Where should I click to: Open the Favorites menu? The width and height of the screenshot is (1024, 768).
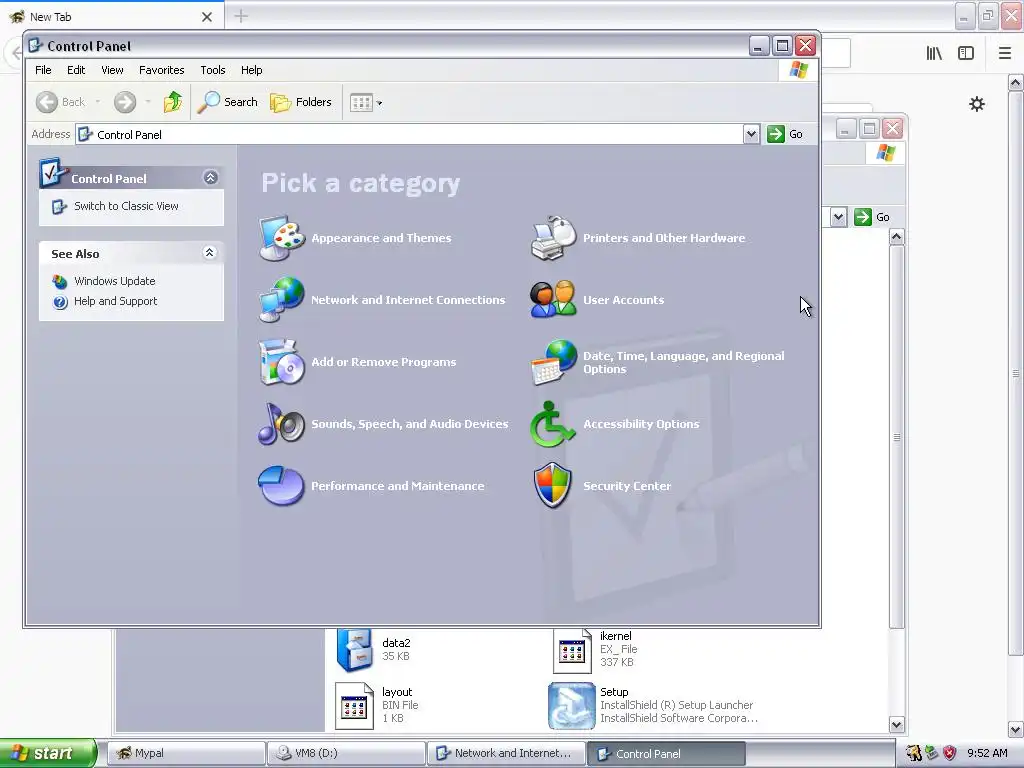161,70
